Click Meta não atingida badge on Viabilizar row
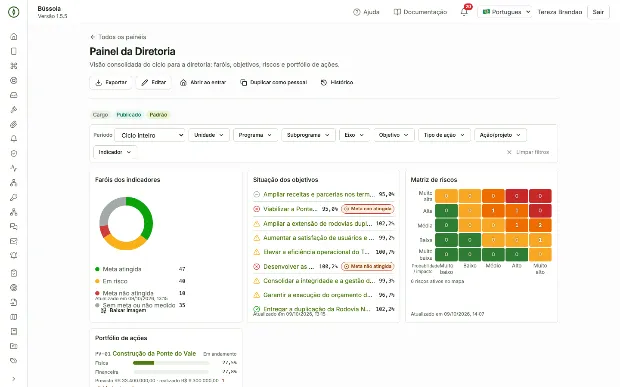Screen dimensions: 620x387 (x=368, y=209)
